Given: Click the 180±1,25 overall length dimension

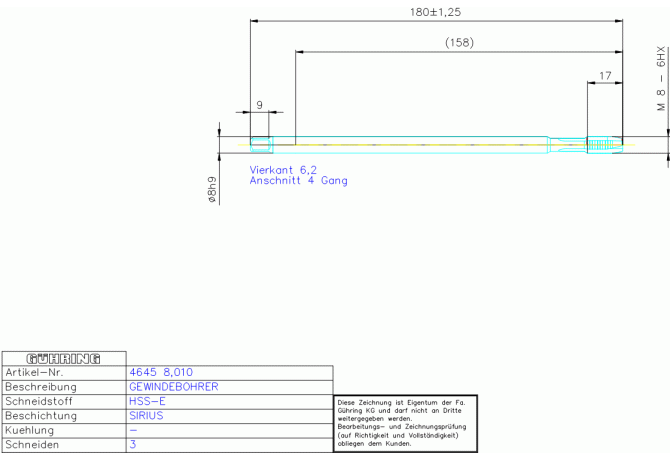Looking at the screenshot, I should point(436,13).
